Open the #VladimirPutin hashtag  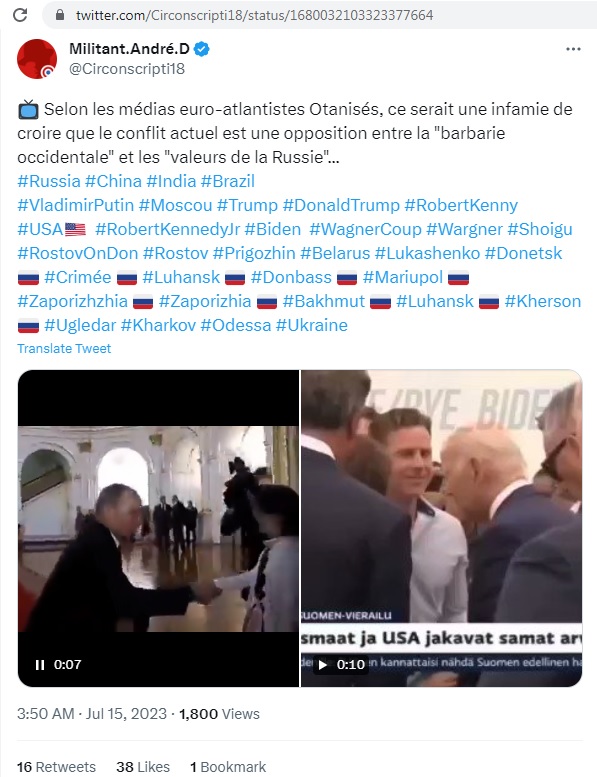click(x=76, y=205)
